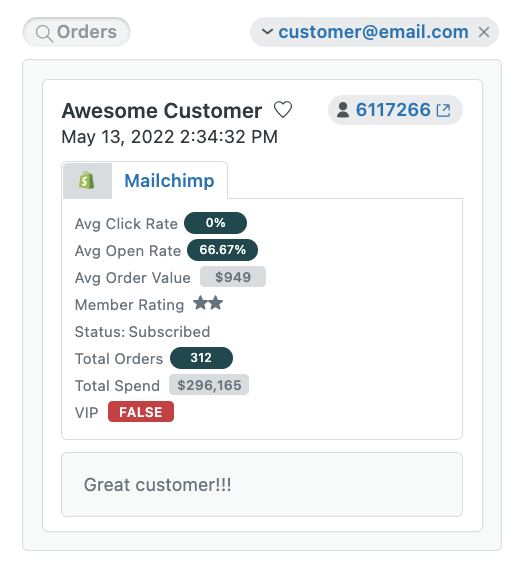Click the two-star Member Rating icons
The width and height of the screenshot is (524, 575).
[208, 303]
